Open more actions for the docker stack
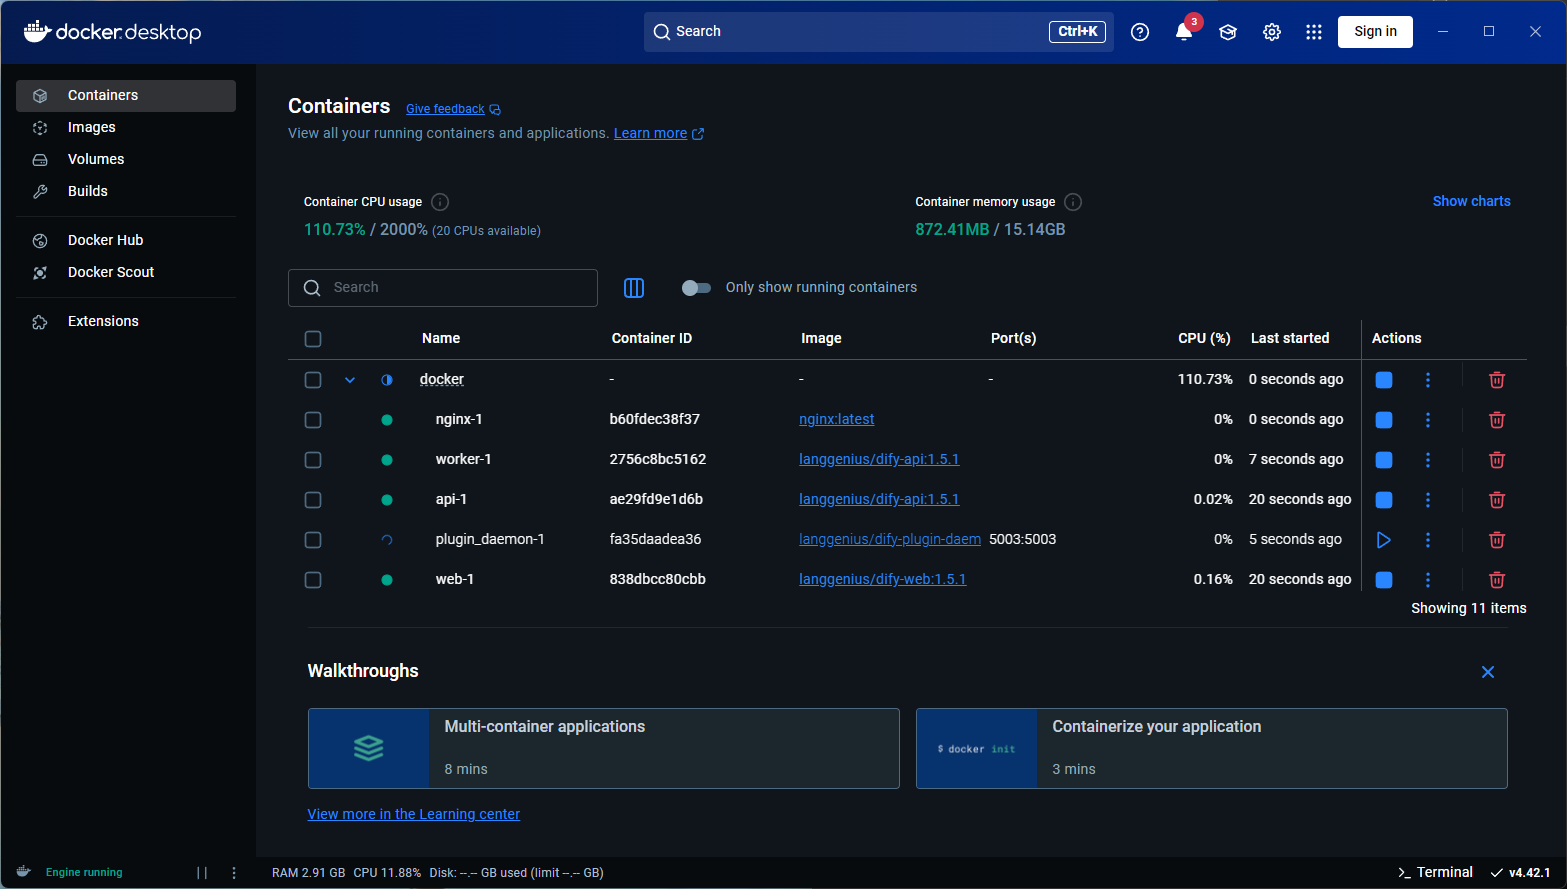Viewport: 1567px width, 889px height. coord(1428,380)
